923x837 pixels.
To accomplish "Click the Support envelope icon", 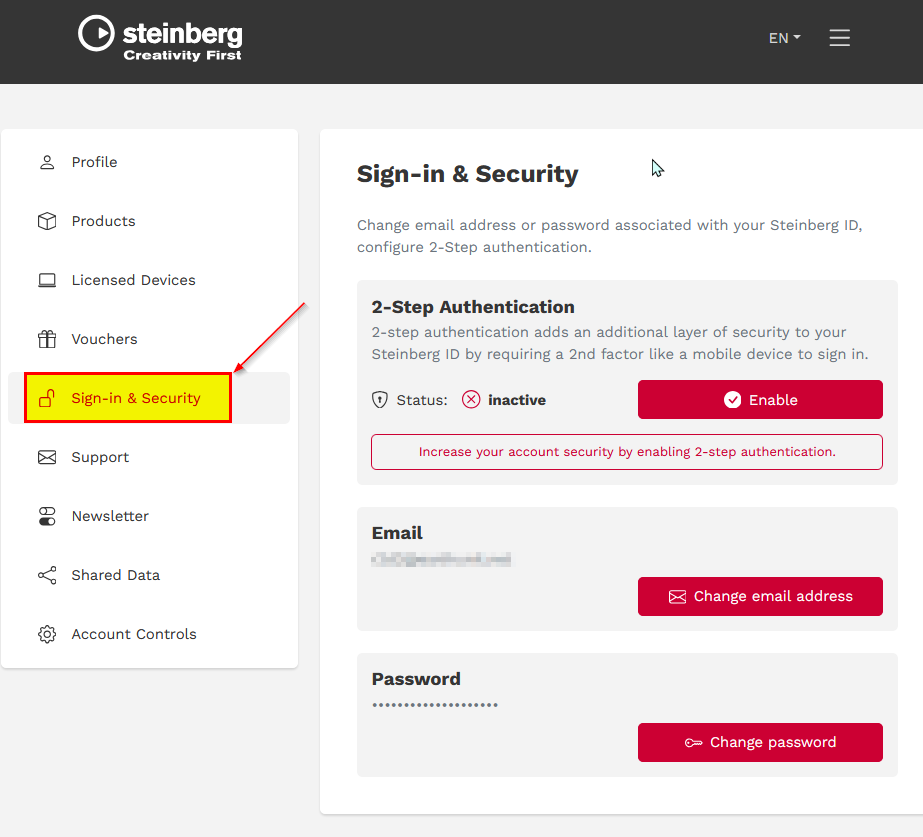I will pyautogui.click(x=47, y=457).
